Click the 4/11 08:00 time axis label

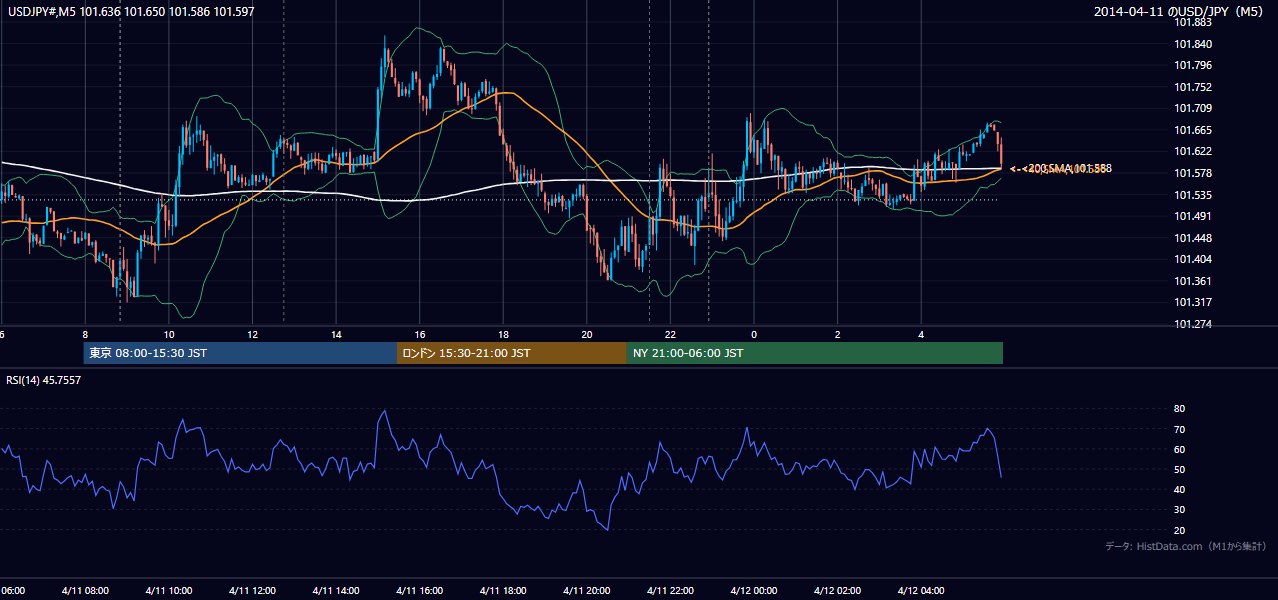pyautogui.click(x=85, y=591)
